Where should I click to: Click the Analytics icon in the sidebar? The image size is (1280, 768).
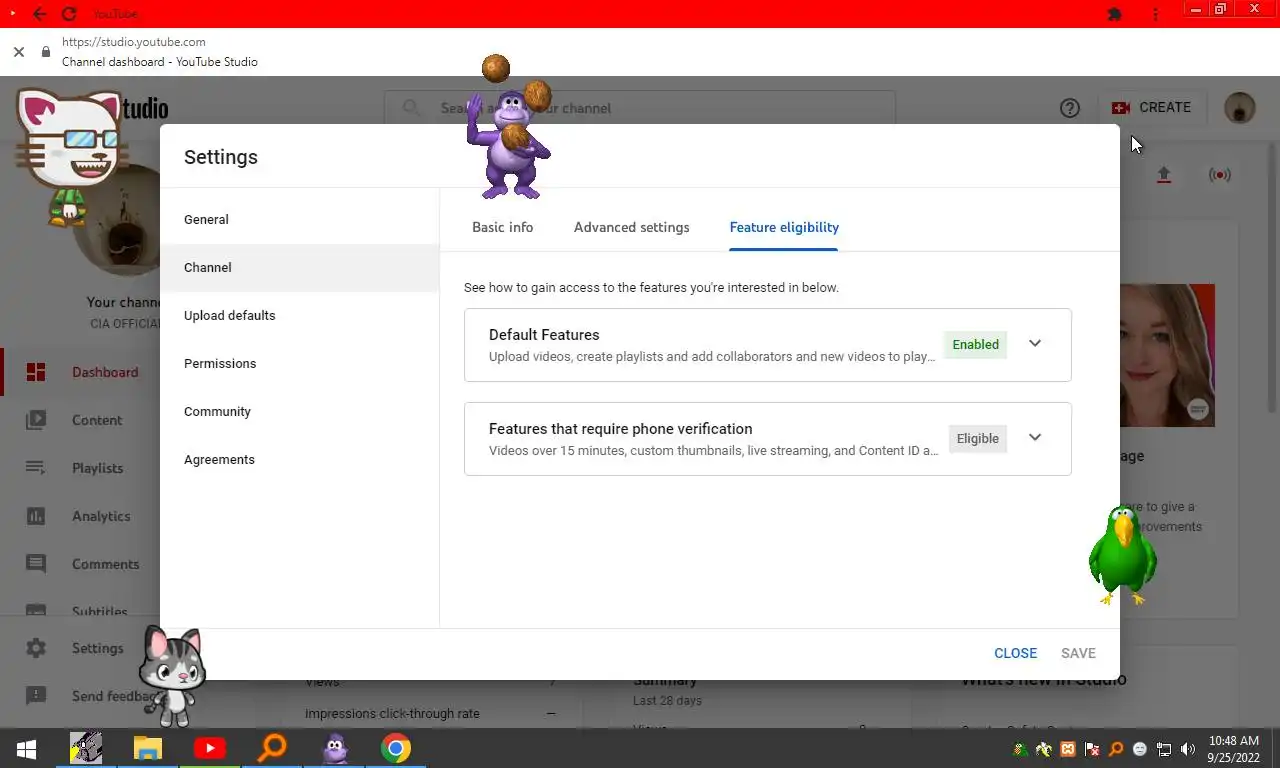[x=36, y=516]
